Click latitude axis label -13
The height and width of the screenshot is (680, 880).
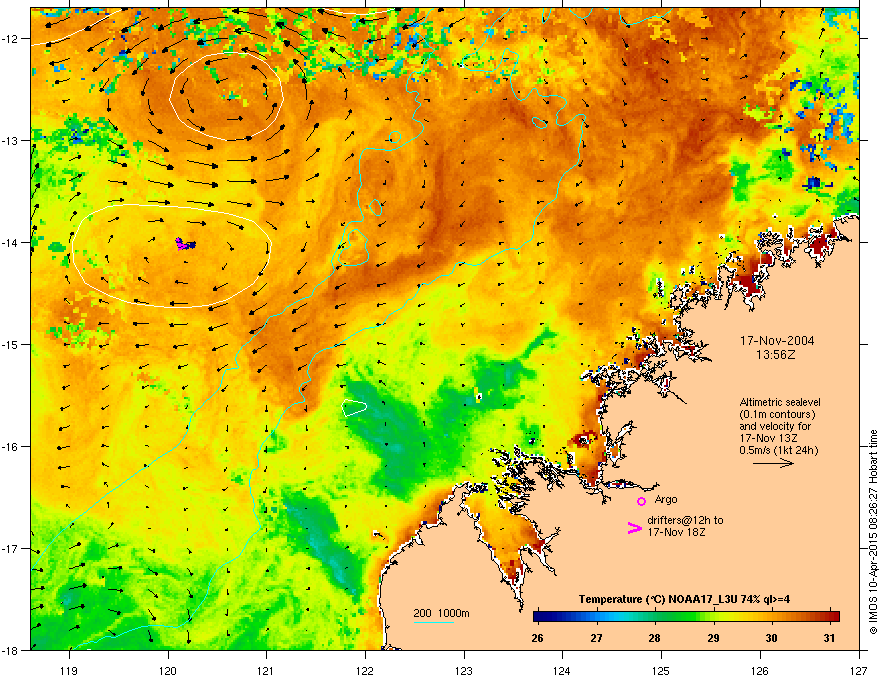pos(10,140)
